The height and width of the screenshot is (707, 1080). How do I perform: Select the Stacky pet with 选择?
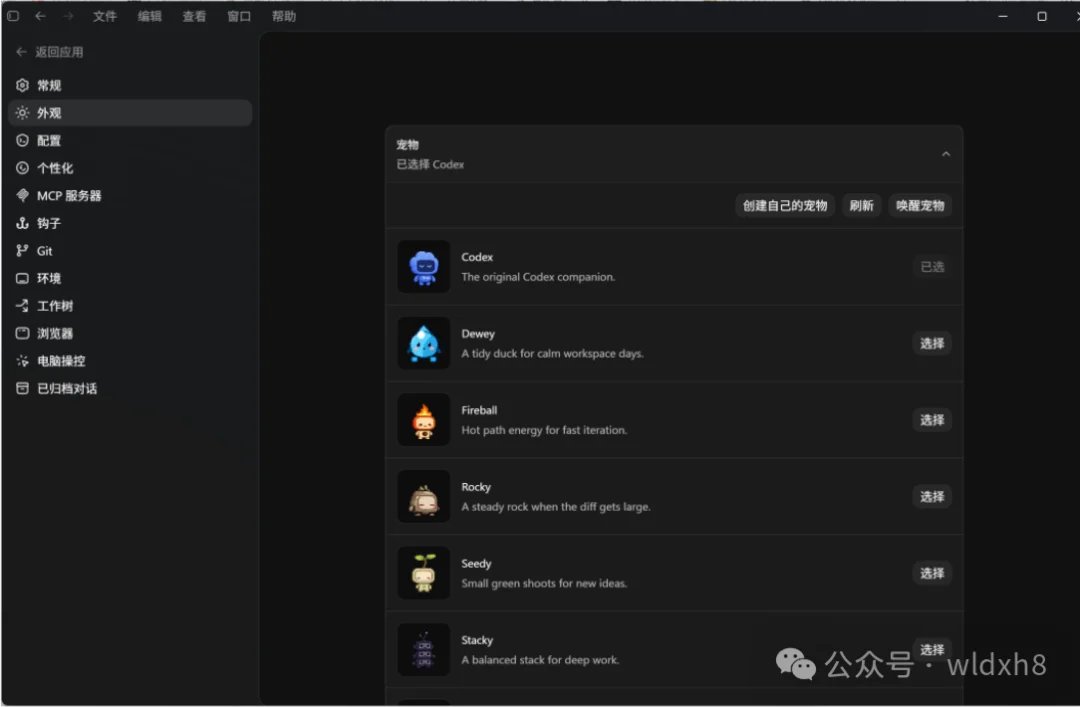point(932,649)
